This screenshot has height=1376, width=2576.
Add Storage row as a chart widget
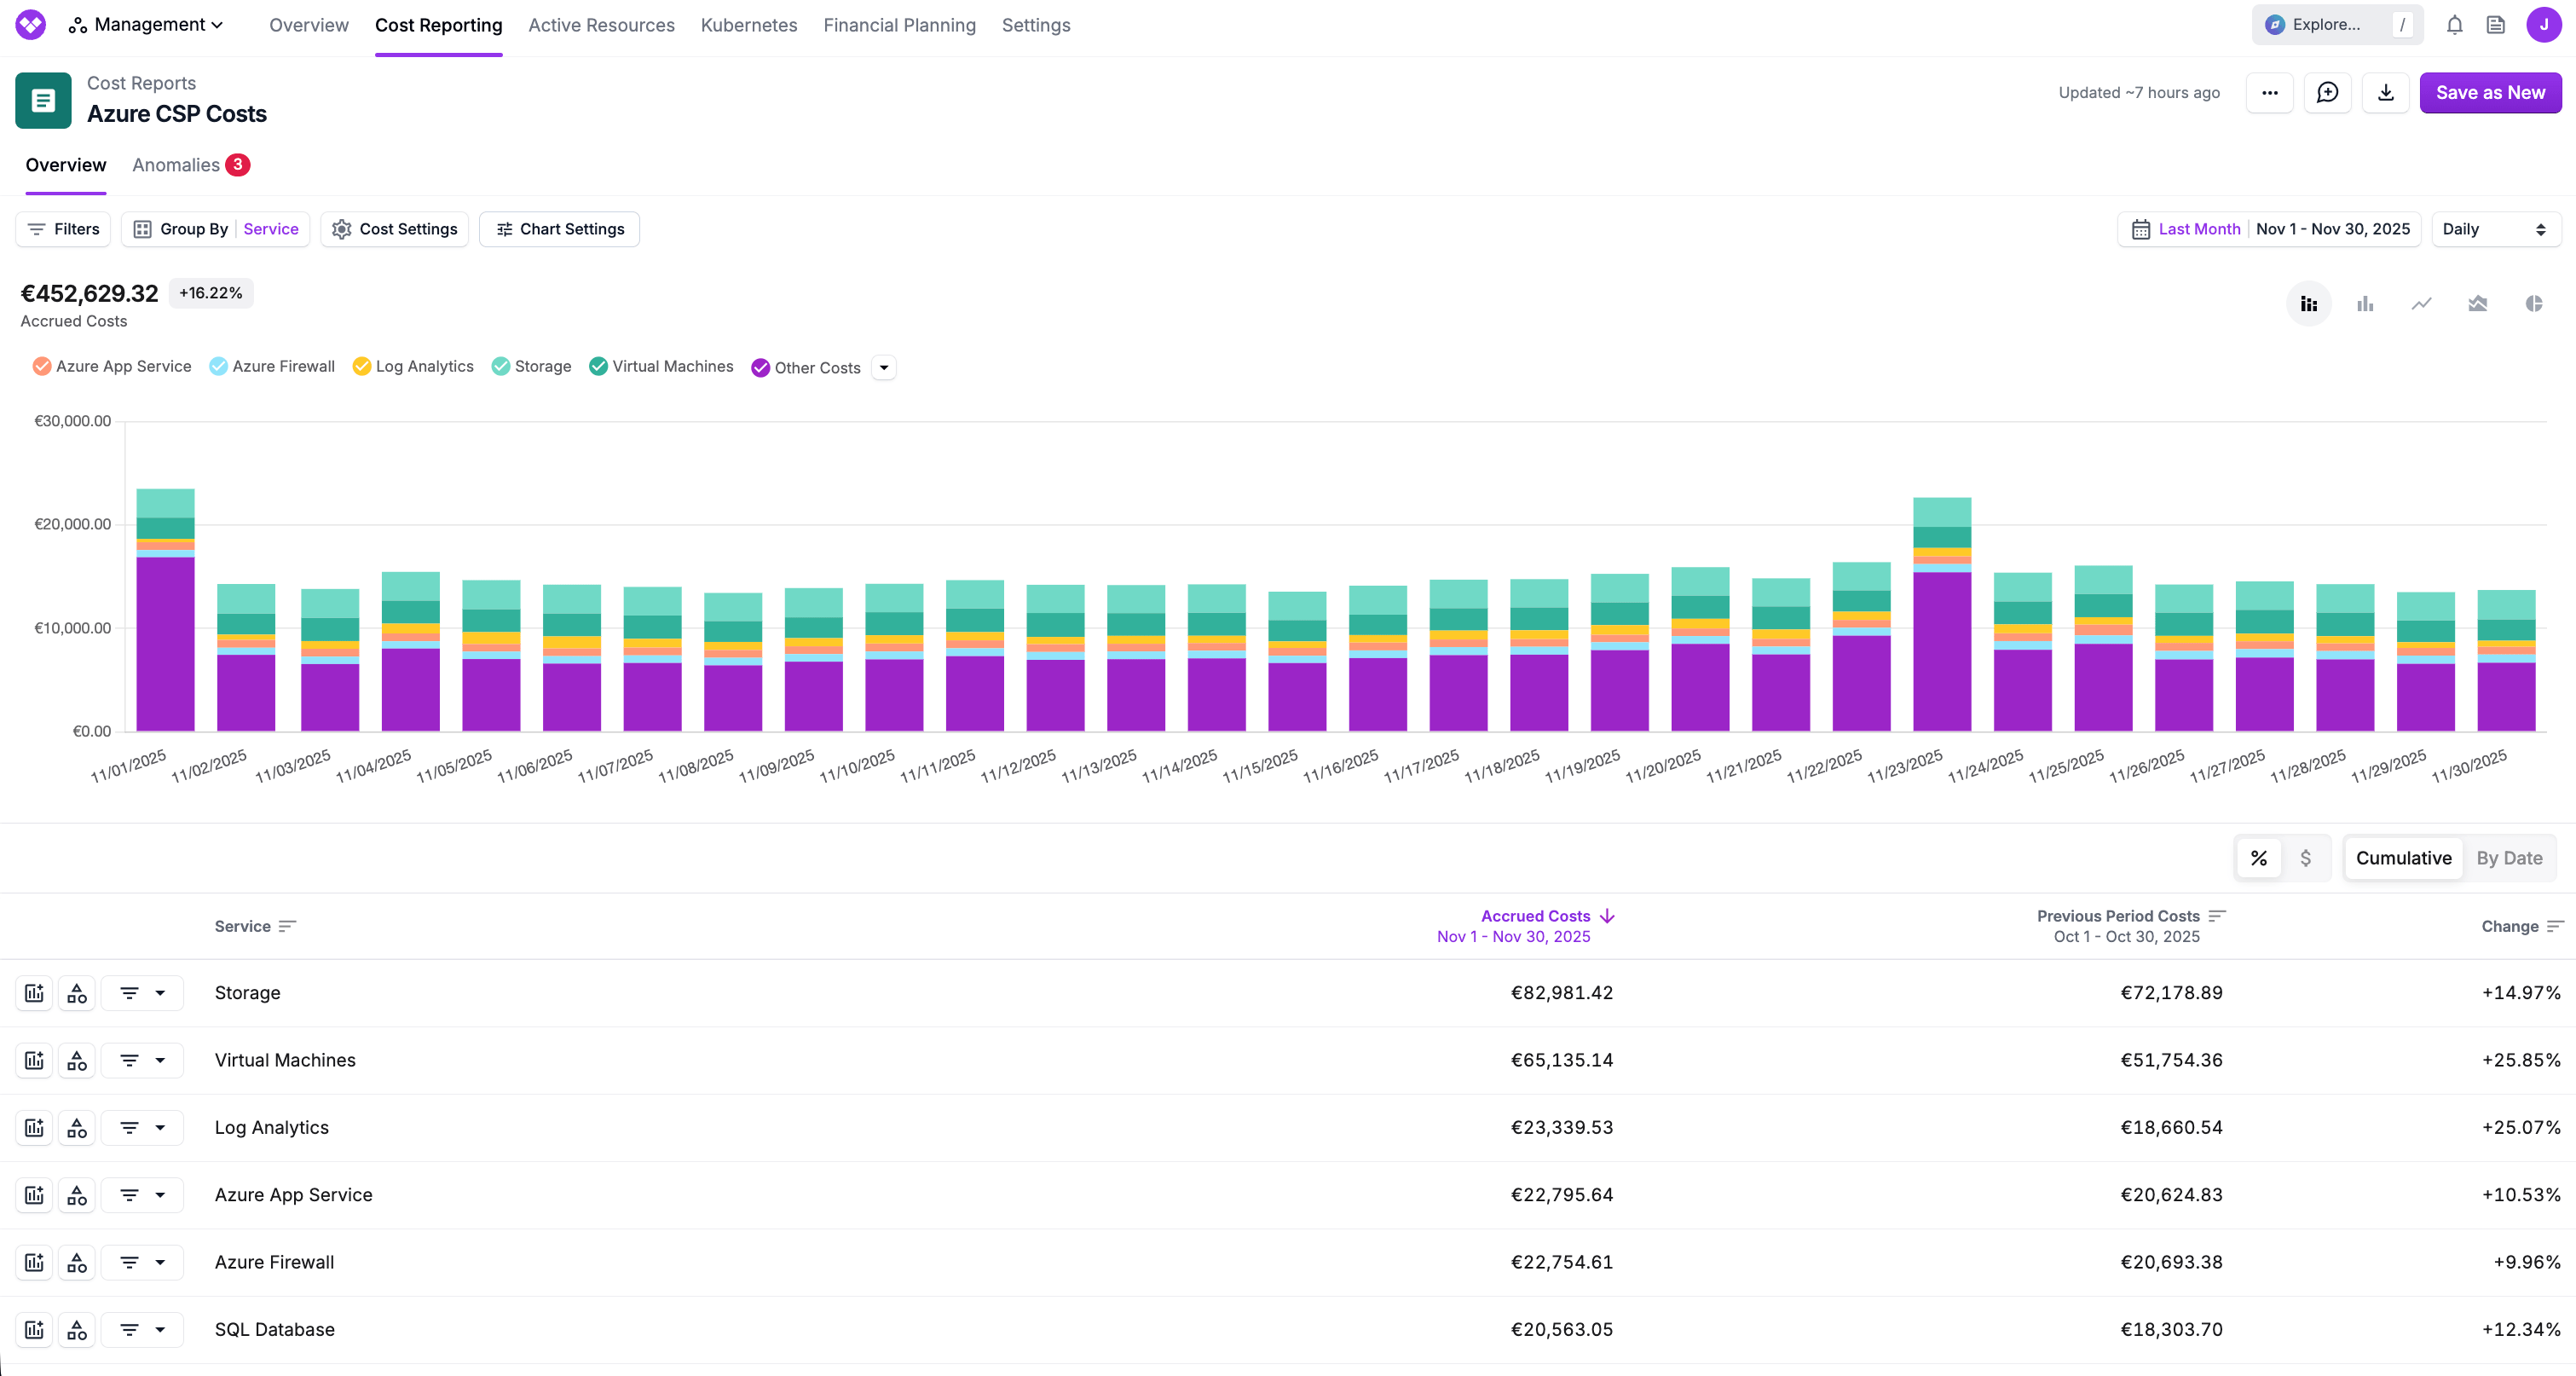pos(34,992)
